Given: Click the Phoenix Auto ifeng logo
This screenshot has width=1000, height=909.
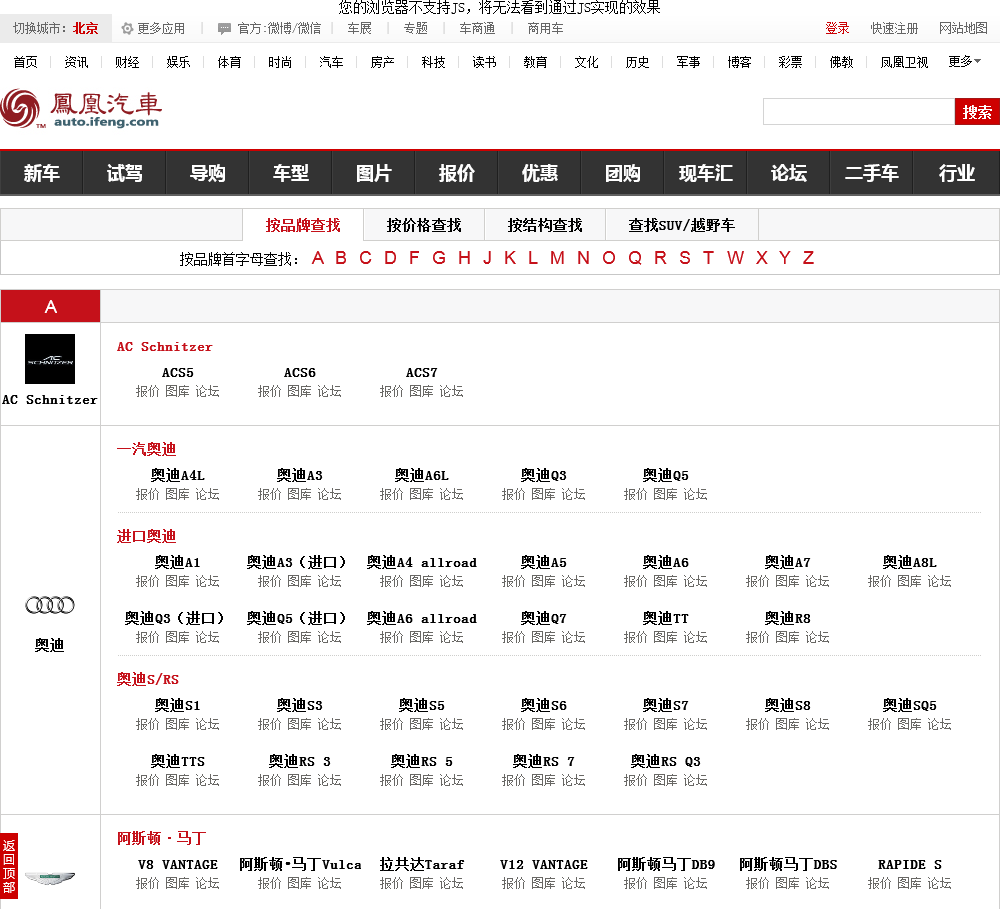Looking at the screenshot, I should (81, 109).
